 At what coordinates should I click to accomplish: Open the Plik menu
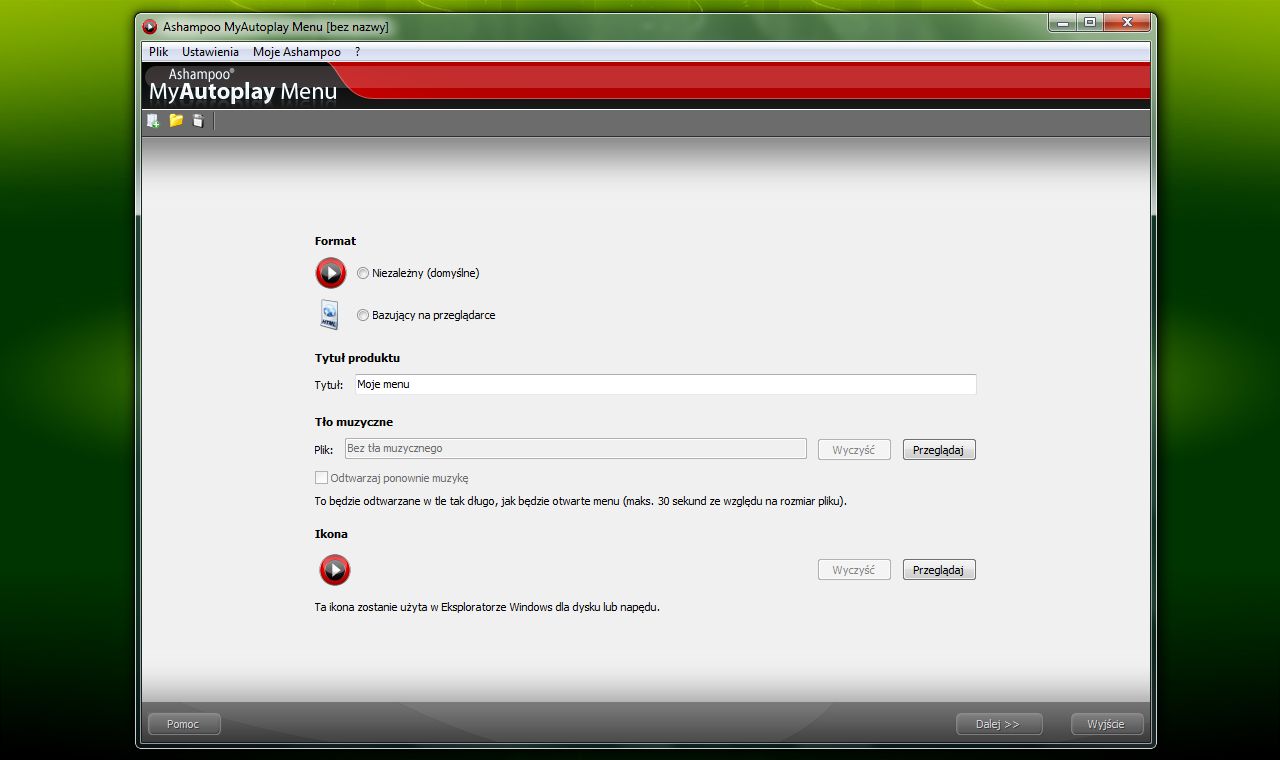coord(158,52)
